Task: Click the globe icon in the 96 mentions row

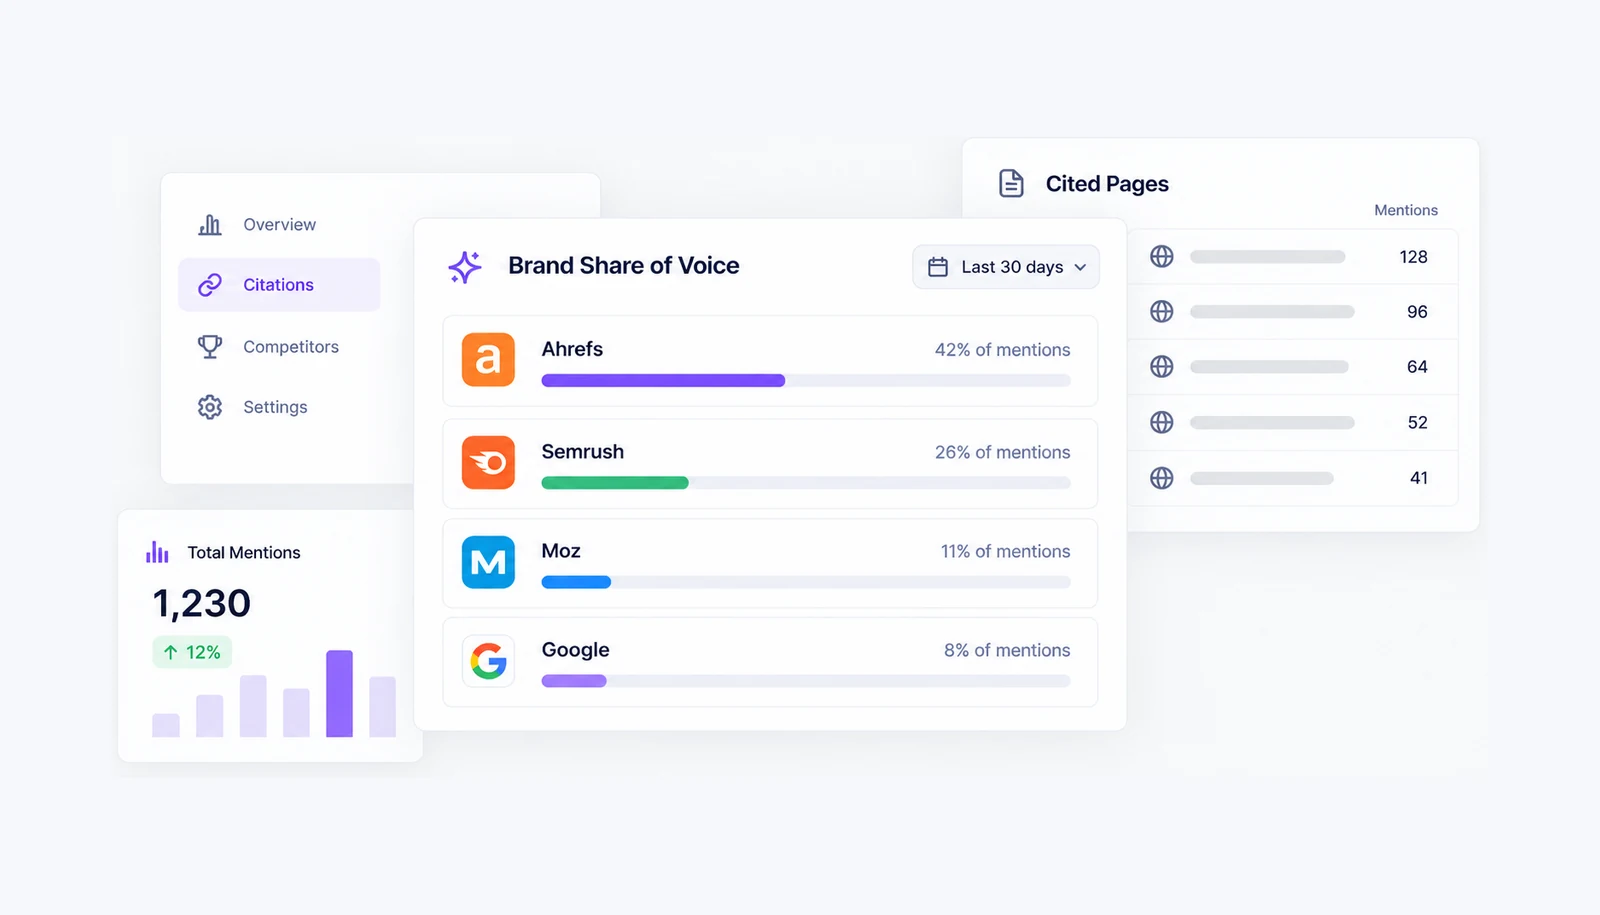Action: 1162,312
